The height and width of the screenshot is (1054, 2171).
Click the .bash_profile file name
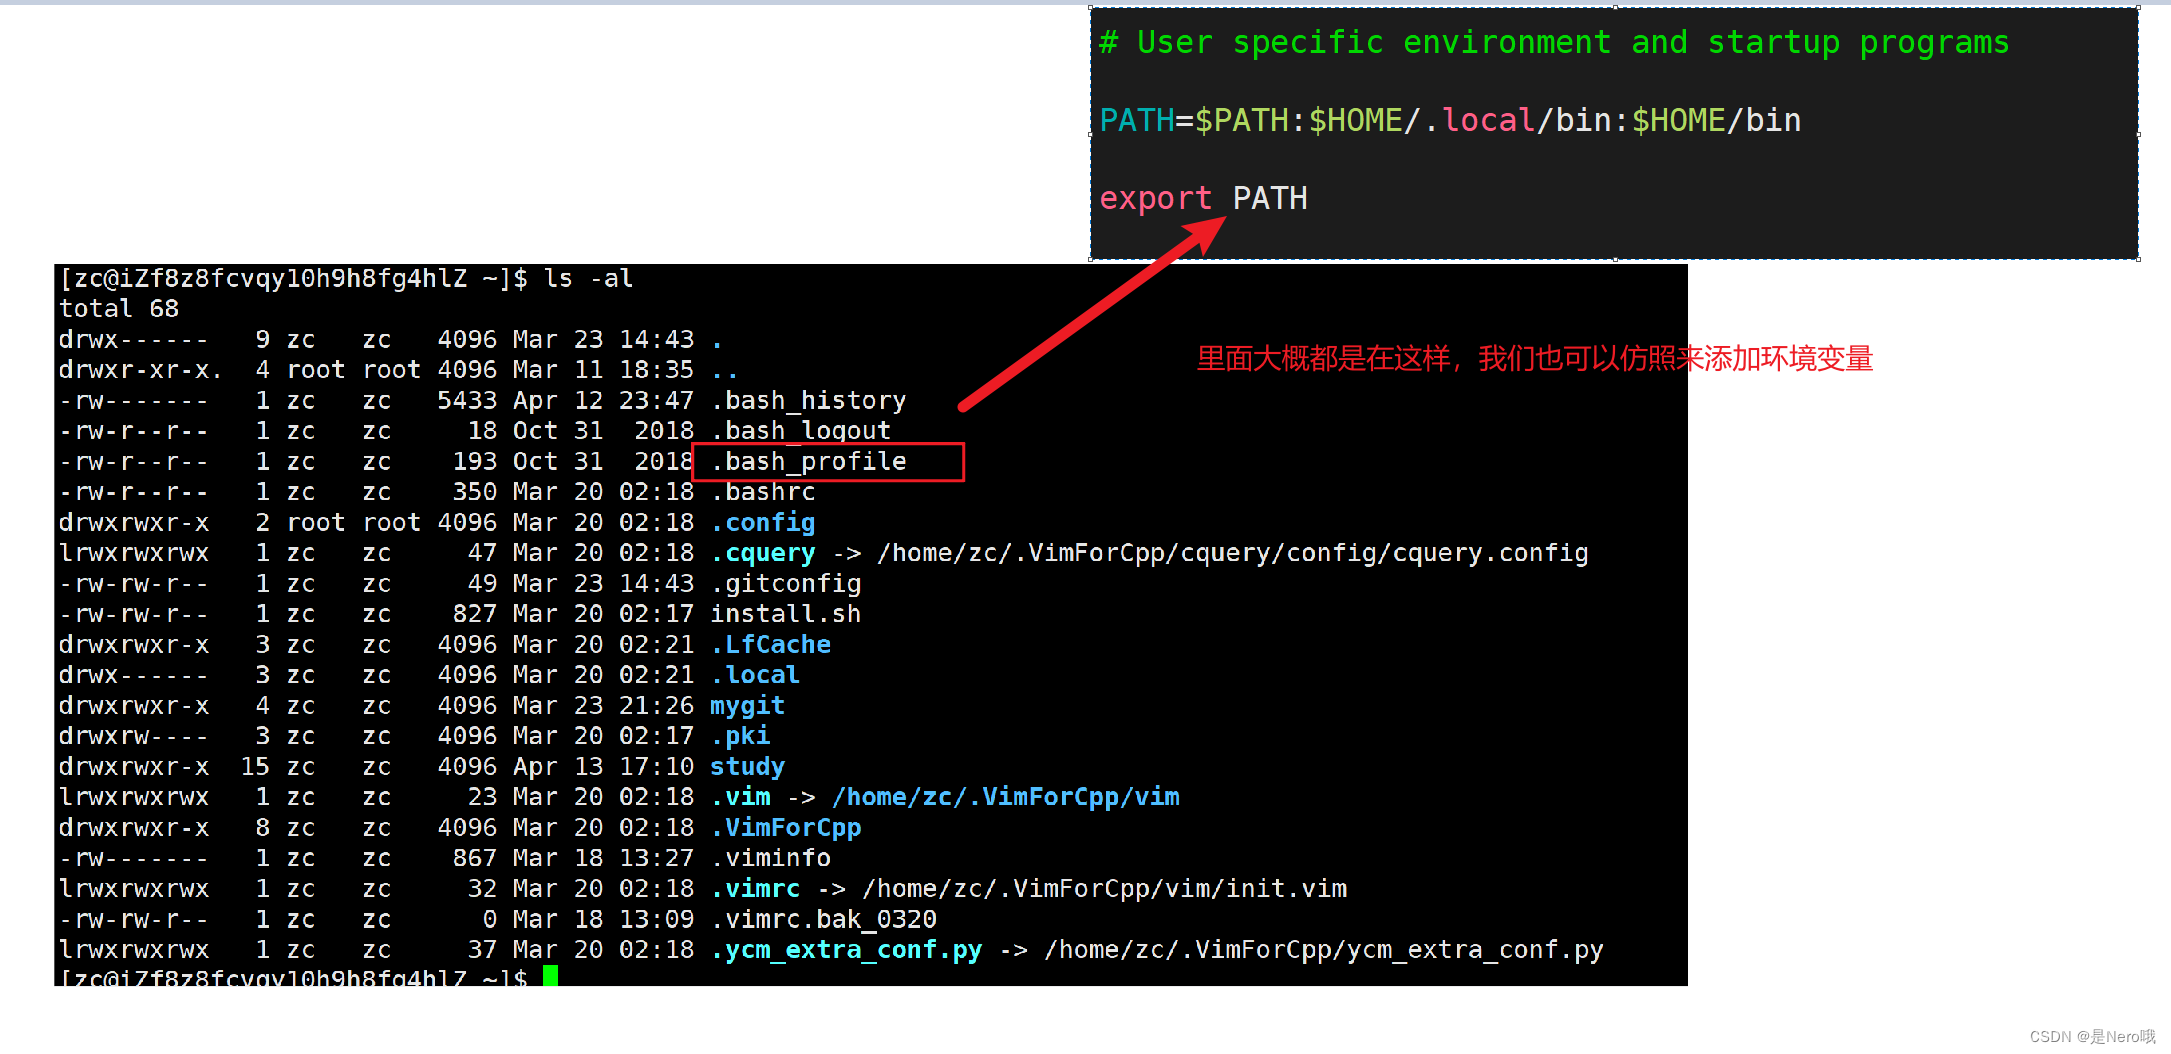[x=808, y=462]
